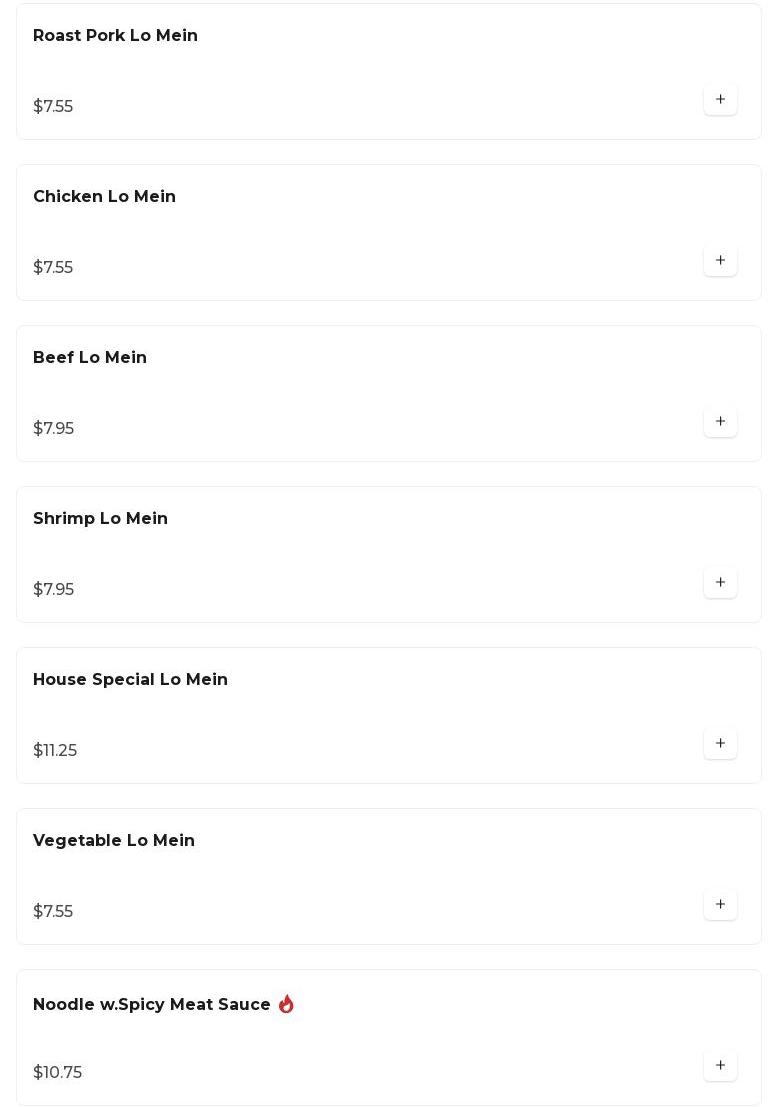The height and width of the screenshot is (1107, 778).
Task: Open House Special Lo Mein title
Action: click(131, 679)
